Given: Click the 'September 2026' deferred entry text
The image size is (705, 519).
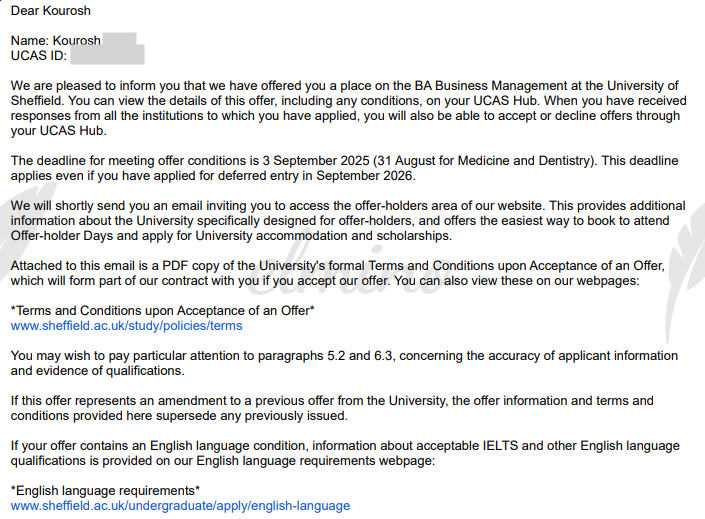Looking at the screenshot, I should click(364, 176).
